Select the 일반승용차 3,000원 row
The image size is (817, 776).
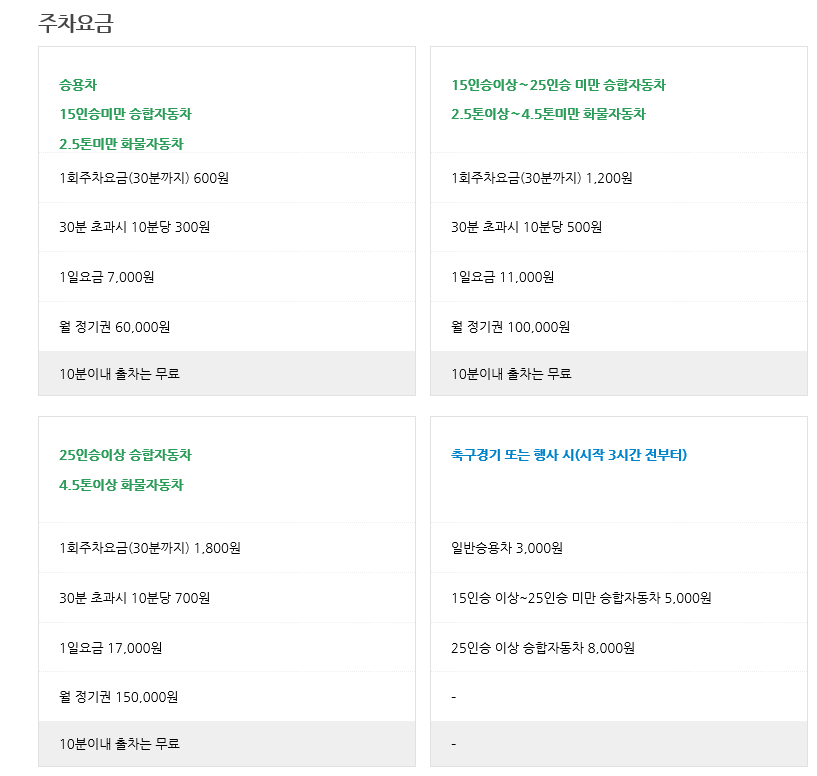(507, 548)
